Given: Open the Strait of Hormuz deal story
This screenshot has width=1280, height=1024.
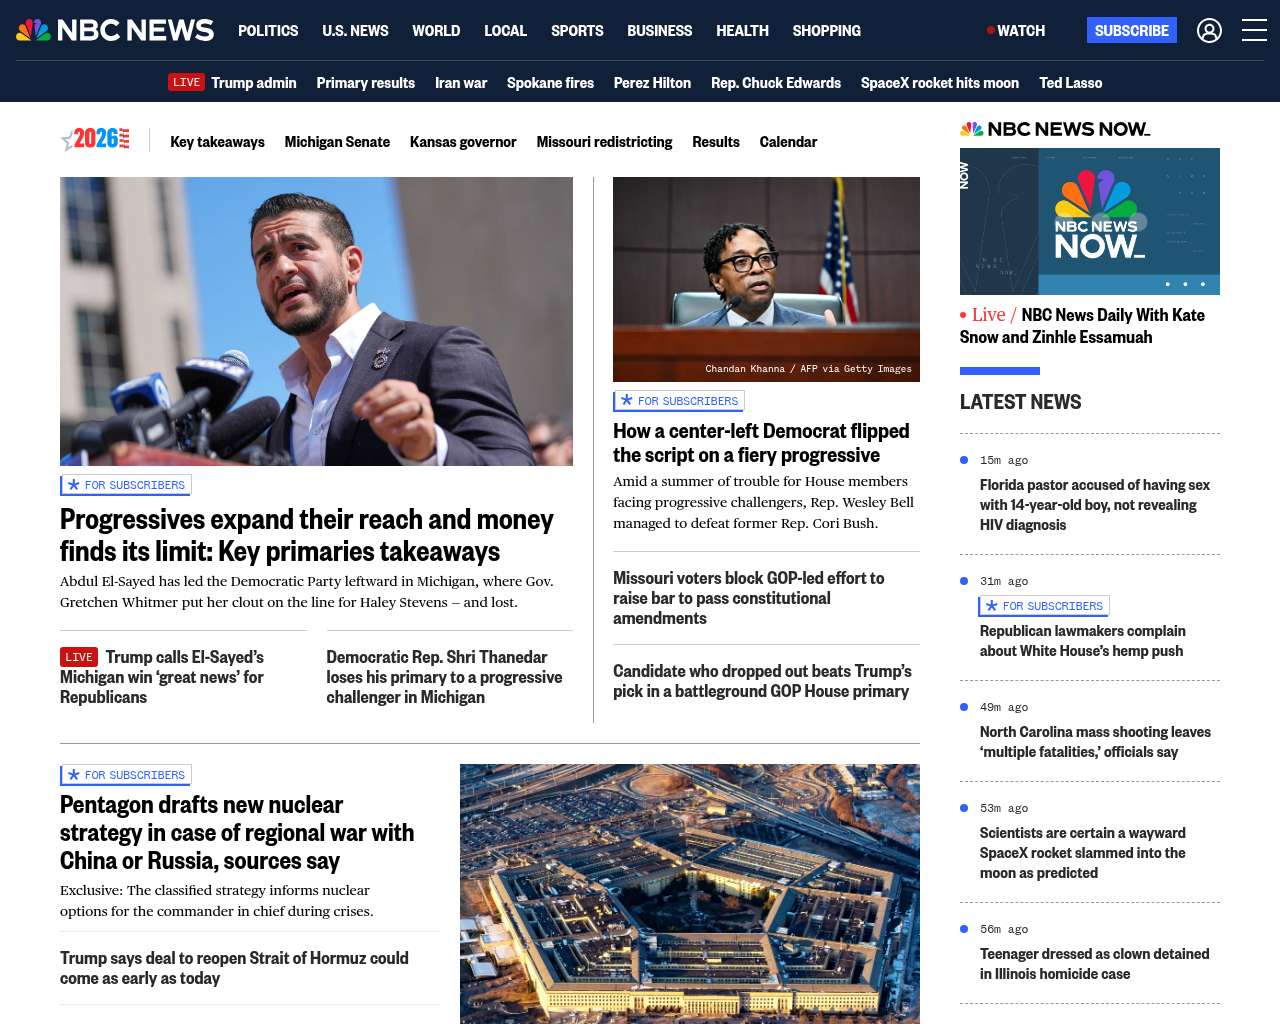Looking at the screenshot, I should pyautogui.click(x=234, y=968).
